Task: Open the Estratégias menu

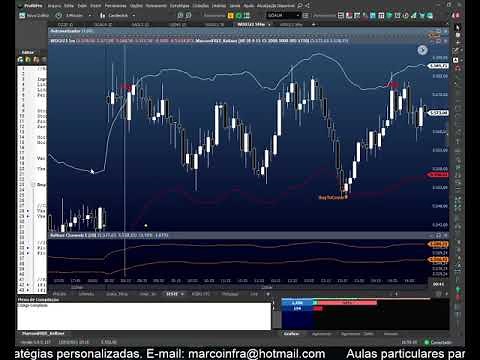Action: (x=179, y=6)
